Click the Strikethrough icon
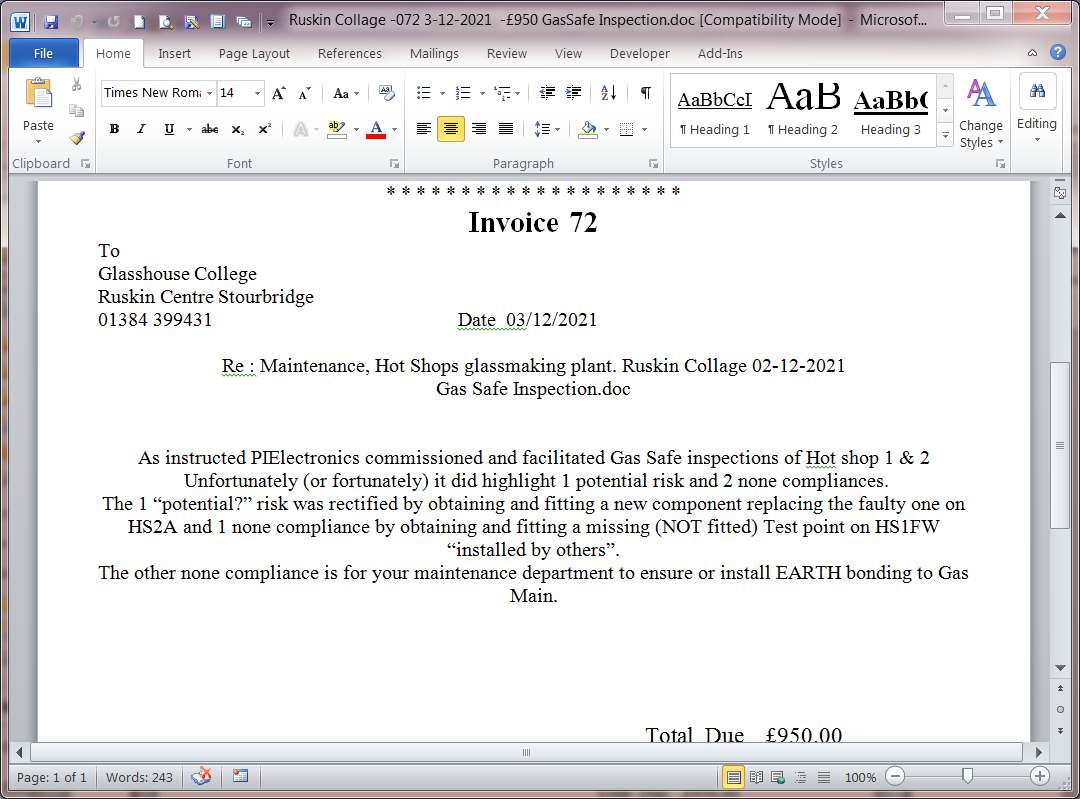This screenshot has width=1080, height=799. (x=210, y=129)
